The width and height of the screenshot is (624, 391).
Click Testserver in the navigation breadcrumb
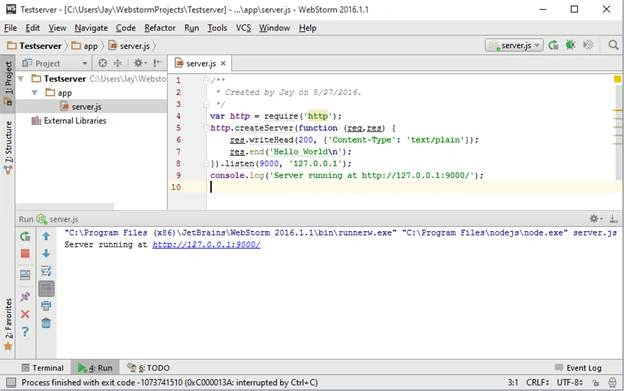tap(35, 46)
